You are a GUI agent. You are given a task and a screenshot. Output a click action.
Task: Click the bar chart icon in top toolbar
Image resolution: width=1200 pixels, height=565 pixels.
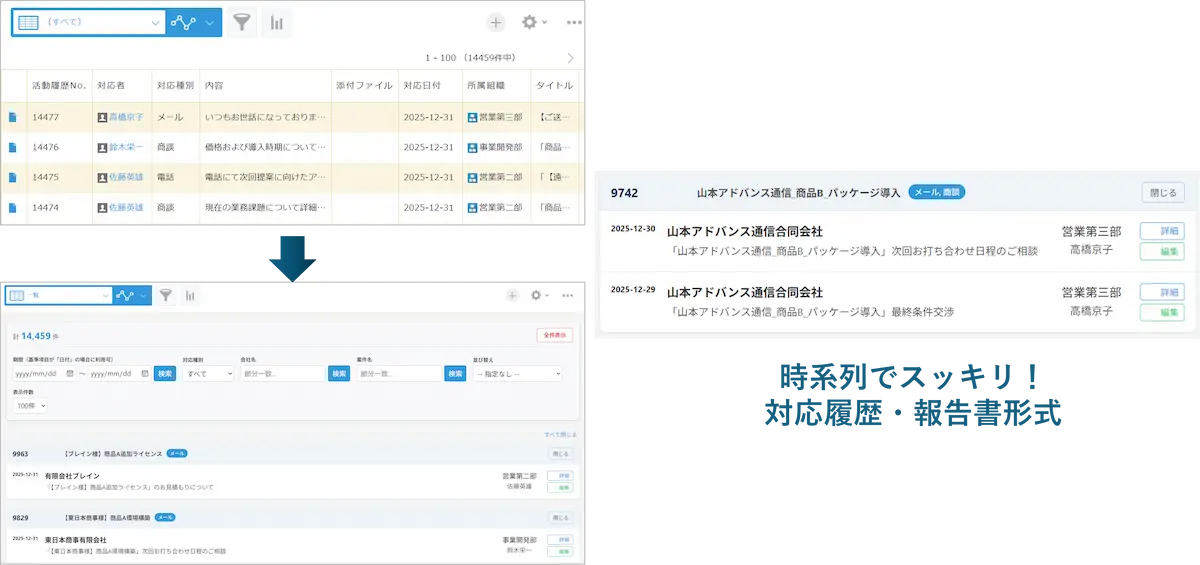coord(276,23)
